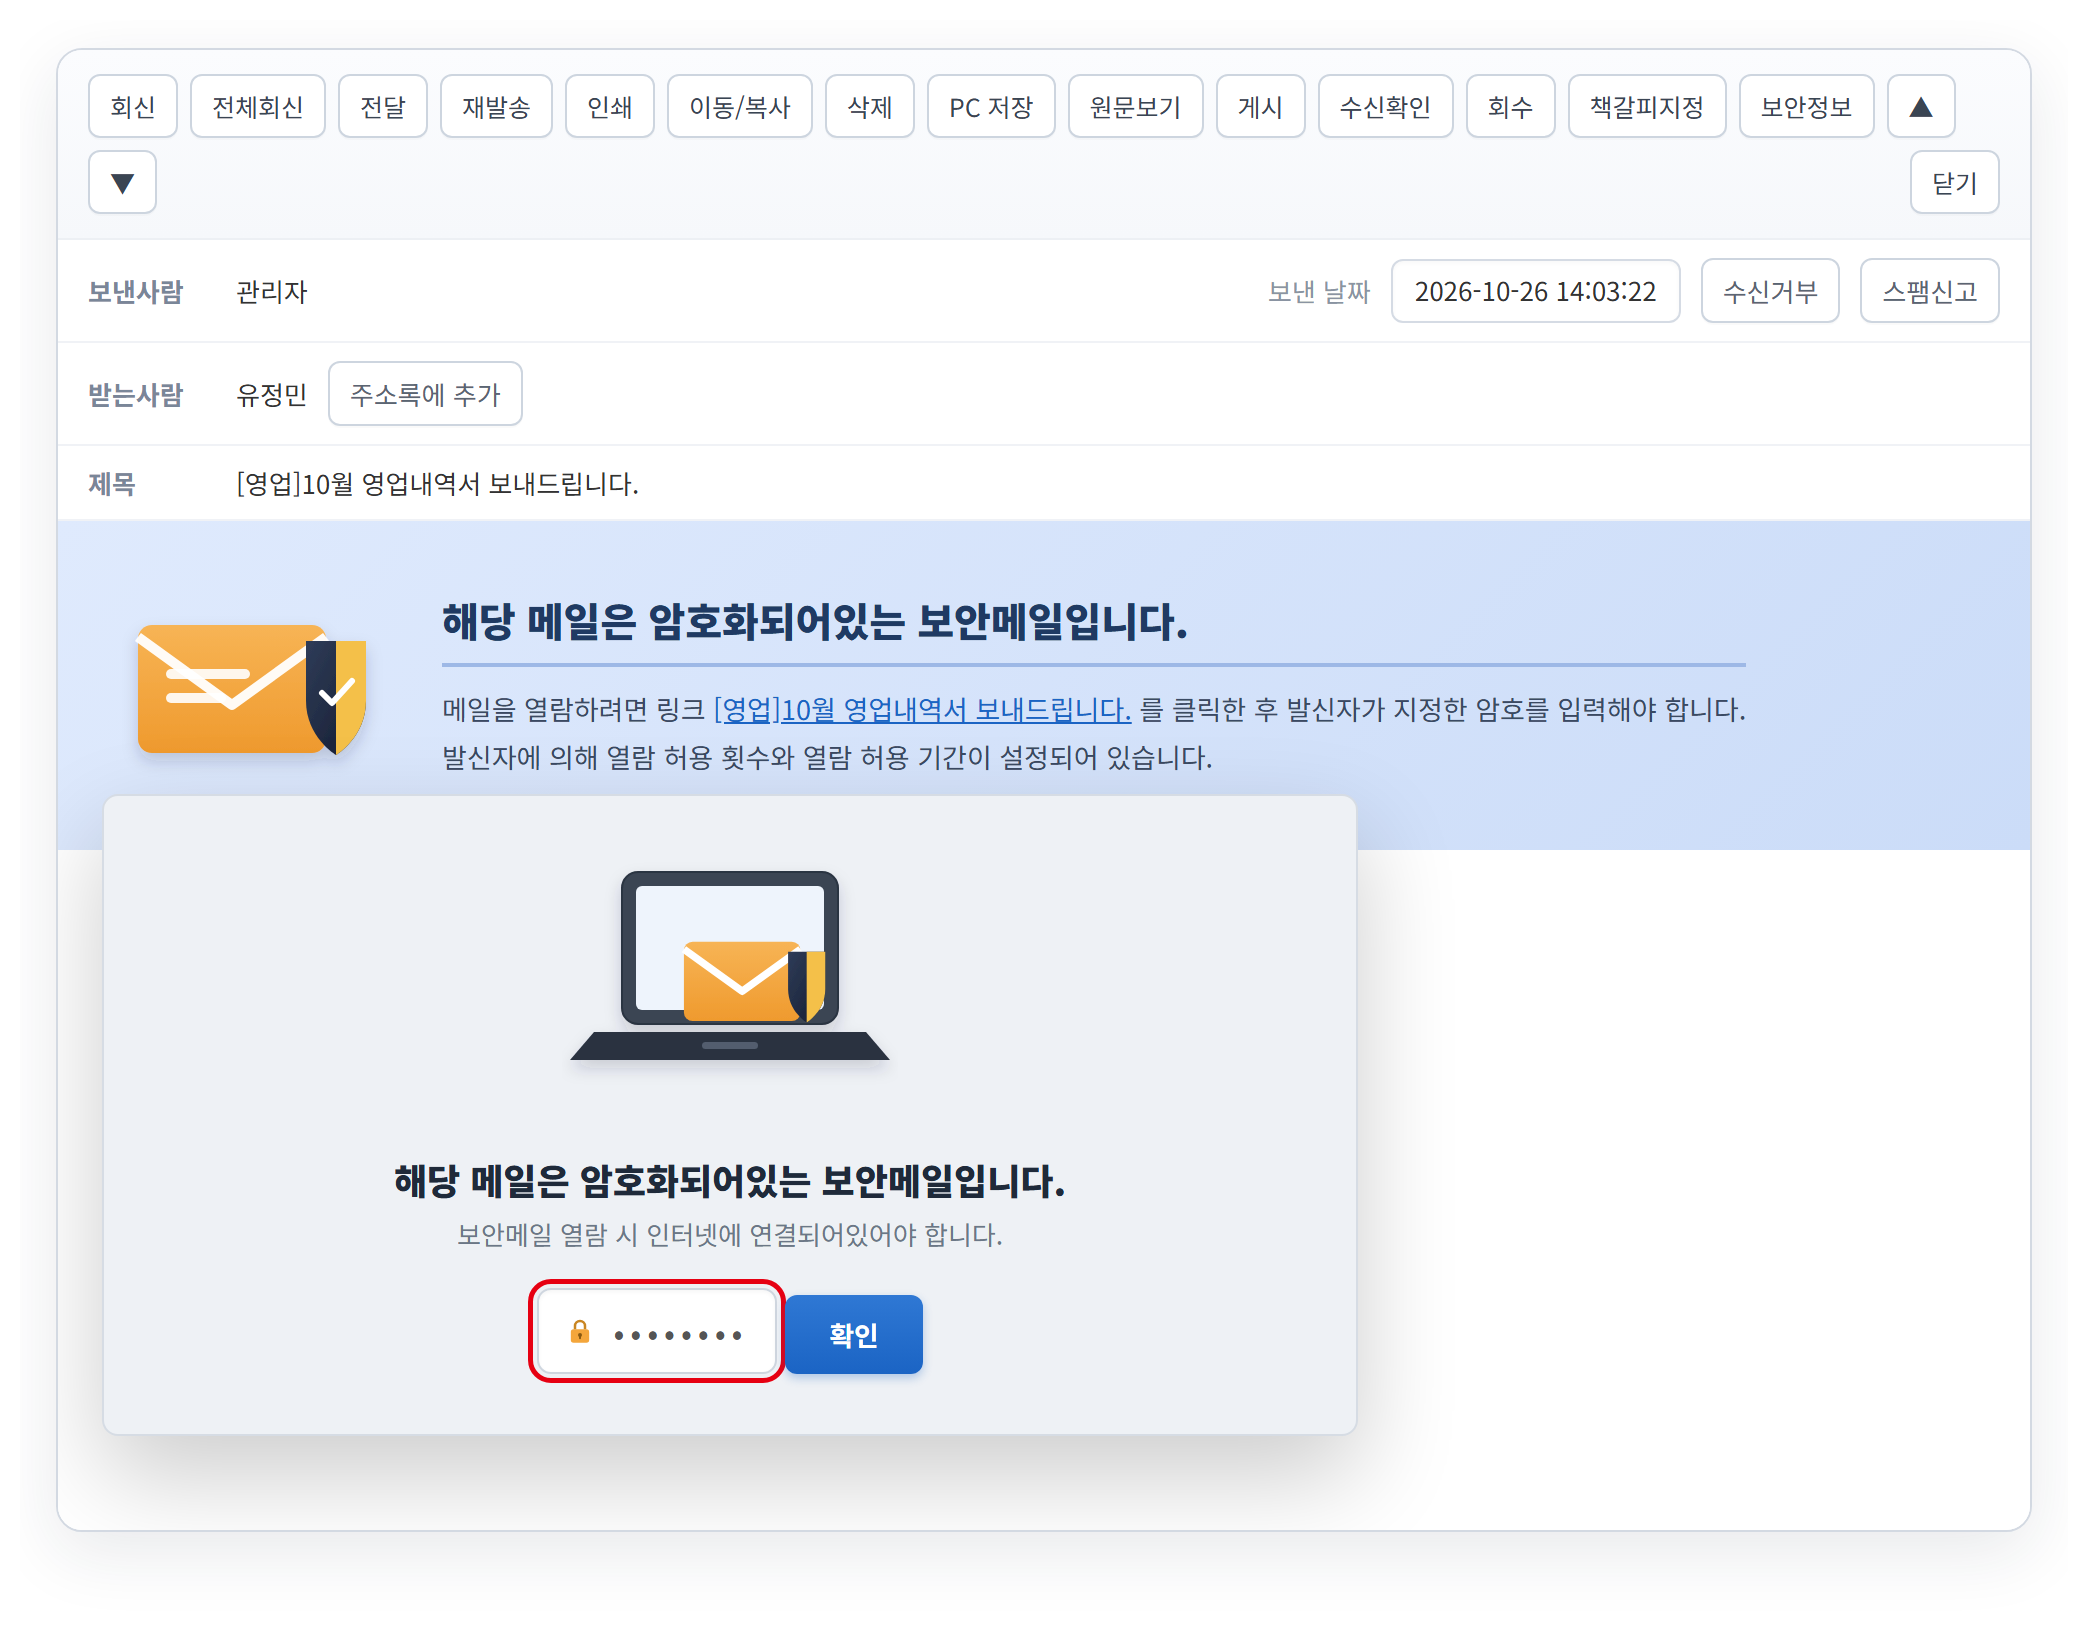The width and height of the screenshot is (2088, 1631).
Task: Delete the mail with 삭제
Action: (869, 106)
